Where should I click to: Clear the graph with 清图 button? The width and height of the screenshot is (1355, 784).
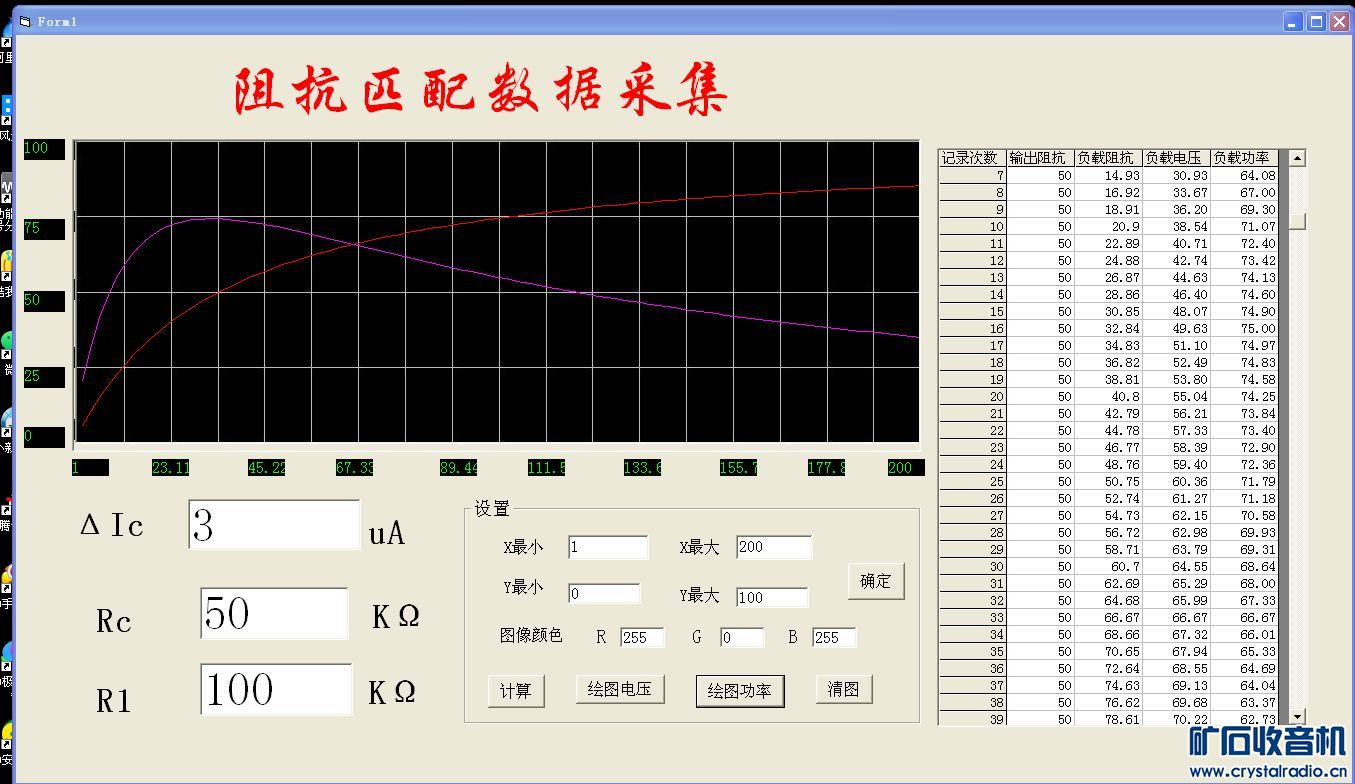coord(844,689)
